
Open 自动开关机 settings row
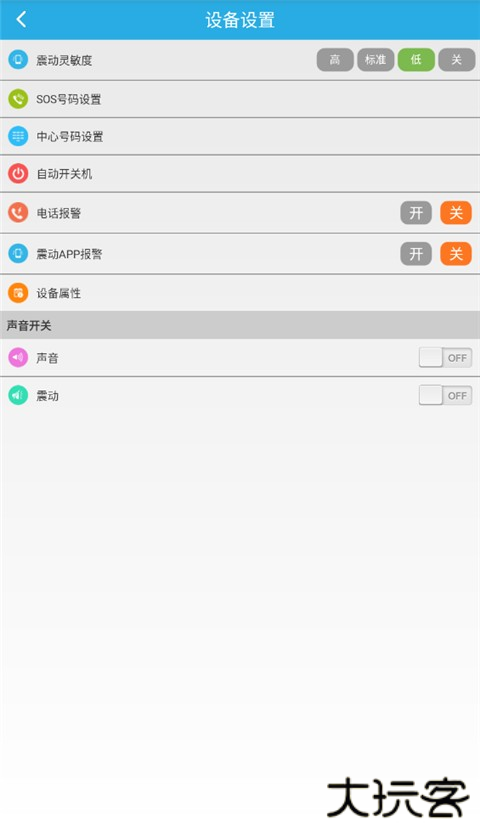coord(240,174)
